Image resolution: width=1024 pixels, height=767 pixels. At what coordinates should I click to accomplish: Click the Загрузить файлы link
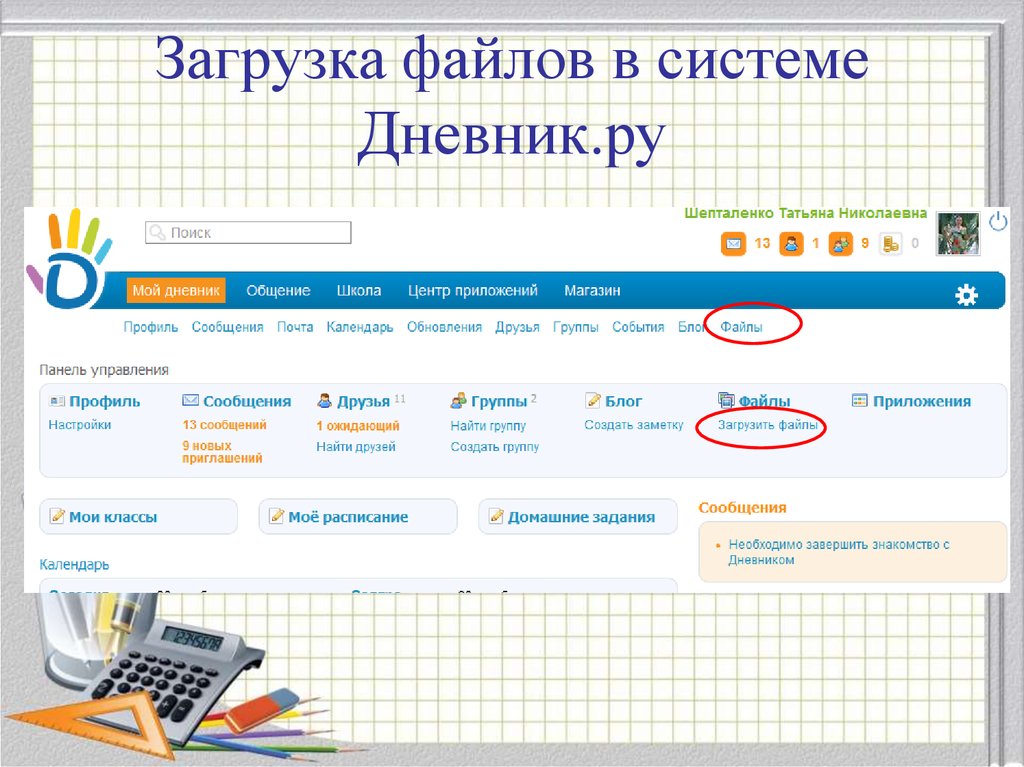point(768,425)
